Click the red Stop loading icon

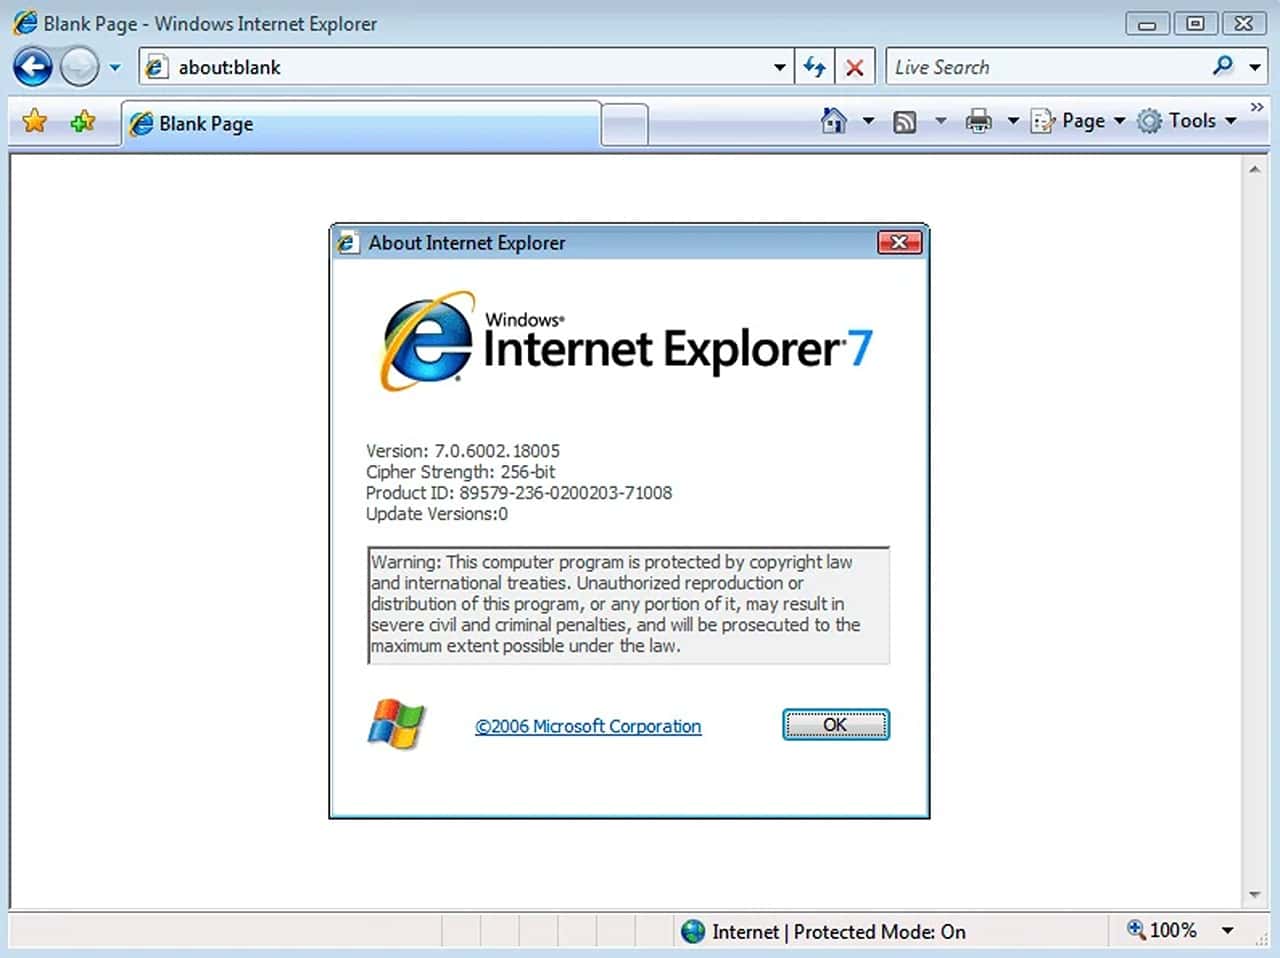point(855,67)
